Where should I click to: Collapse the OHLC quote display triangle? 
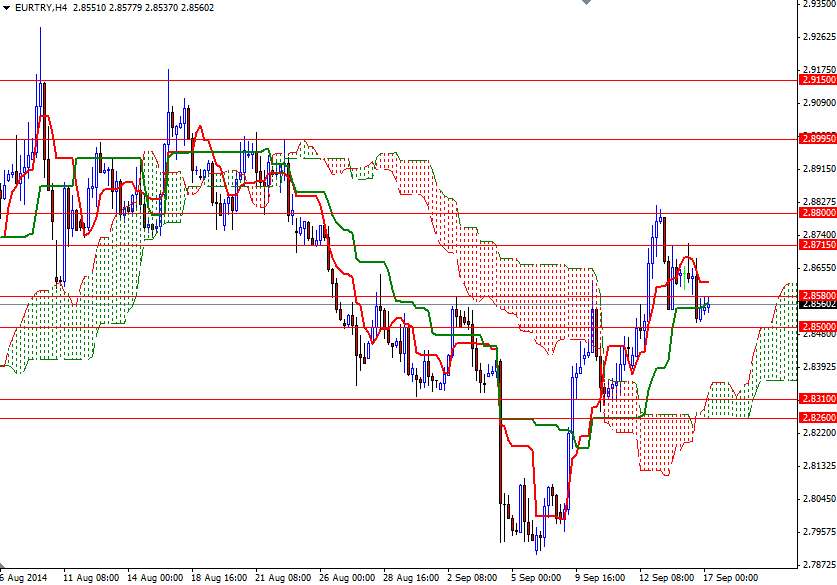click(x=7, y=6)
